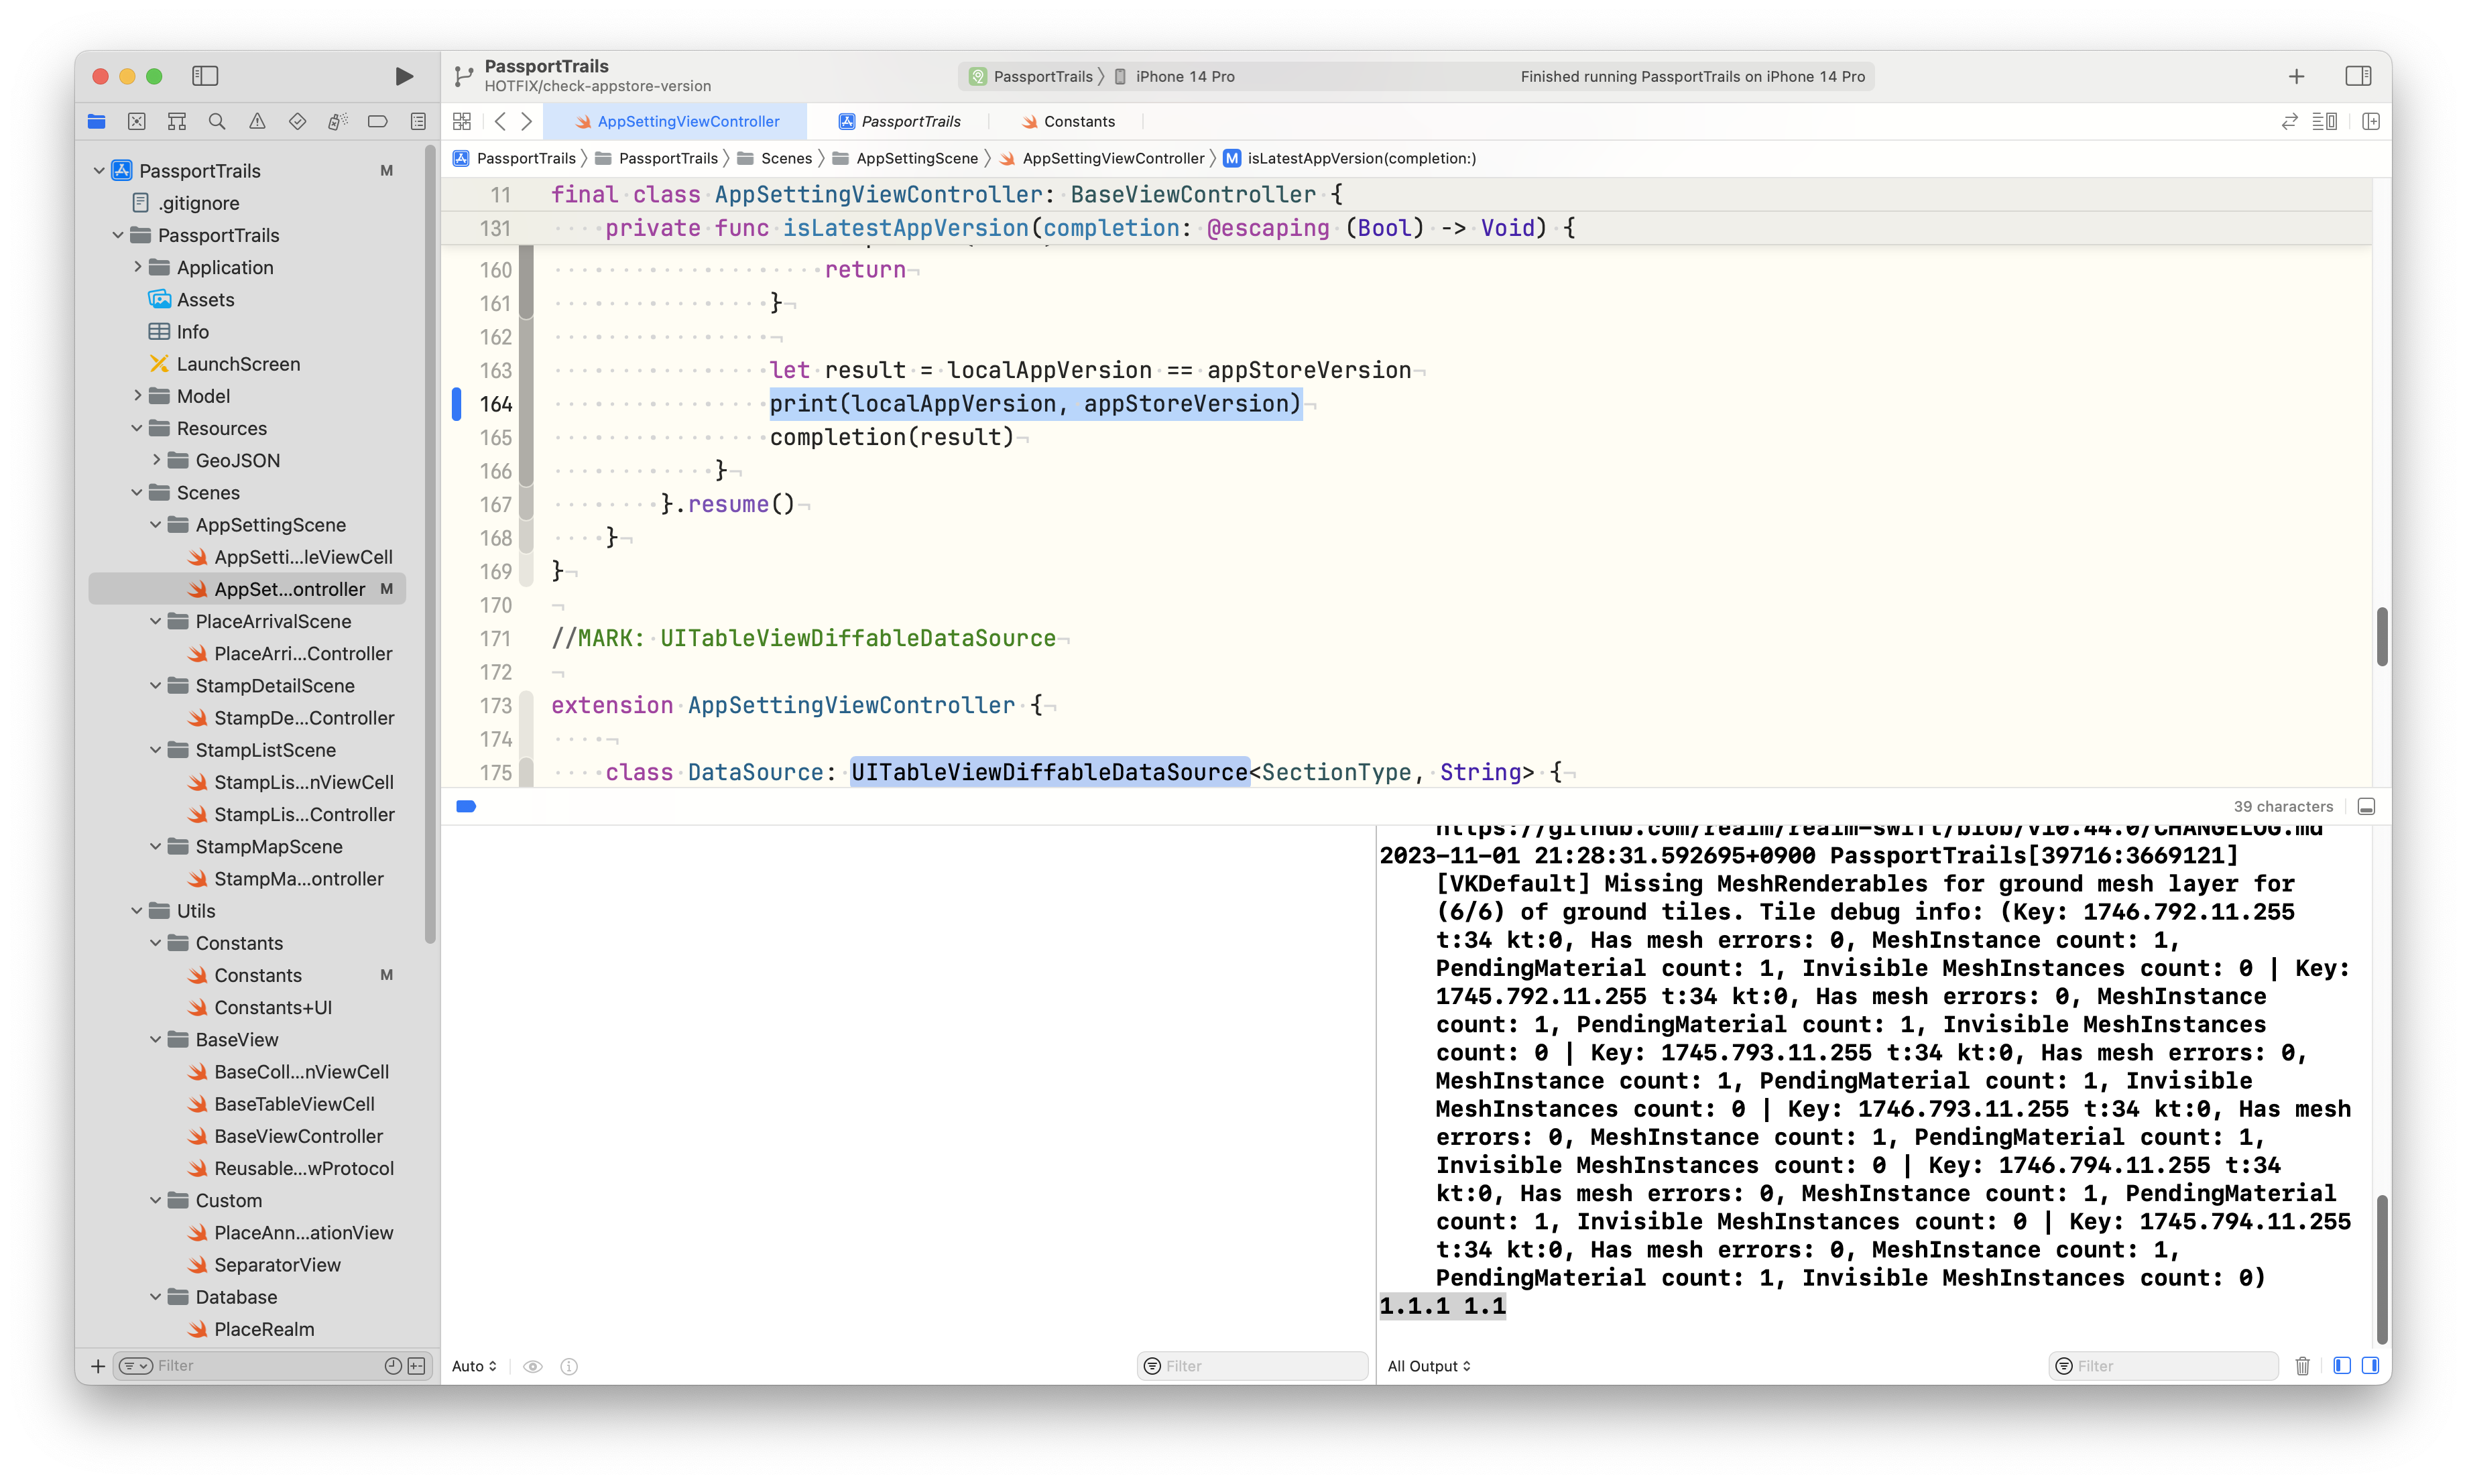This screenshot has height=1484, width=2467.
Task: Expand the Model folder
Action: [x=137, y=396]
